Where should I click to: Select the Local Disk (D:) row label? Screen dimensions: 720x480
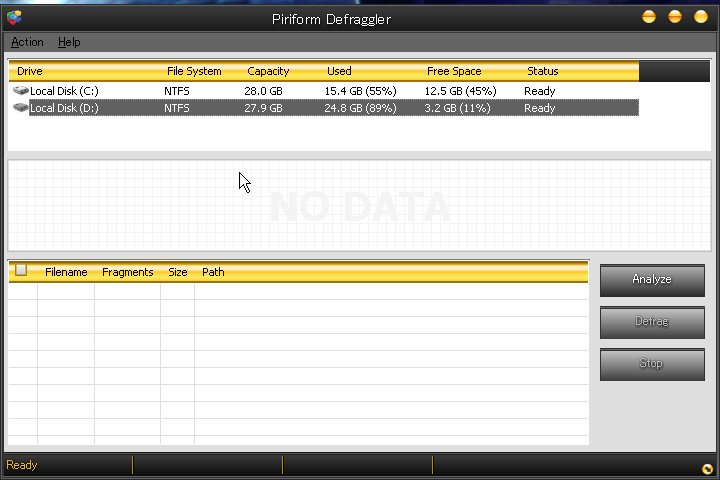64,108
